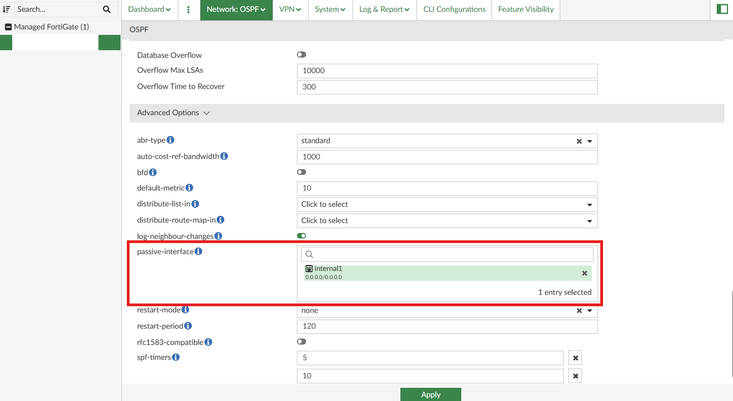
Task: Remove spf-timers value 5 entry
Action: pyautogui.click(x=575, y=358)
